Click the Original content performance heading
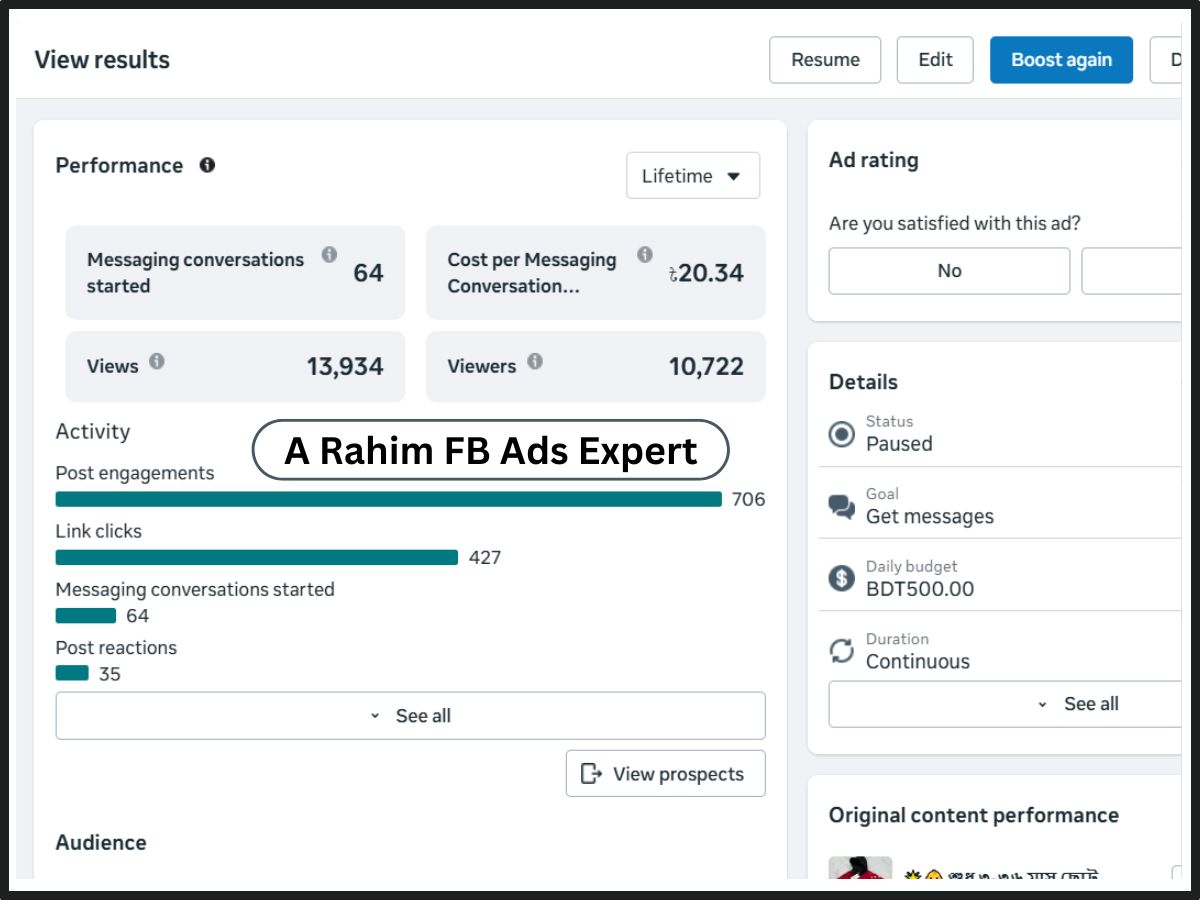 coord(974,815)
